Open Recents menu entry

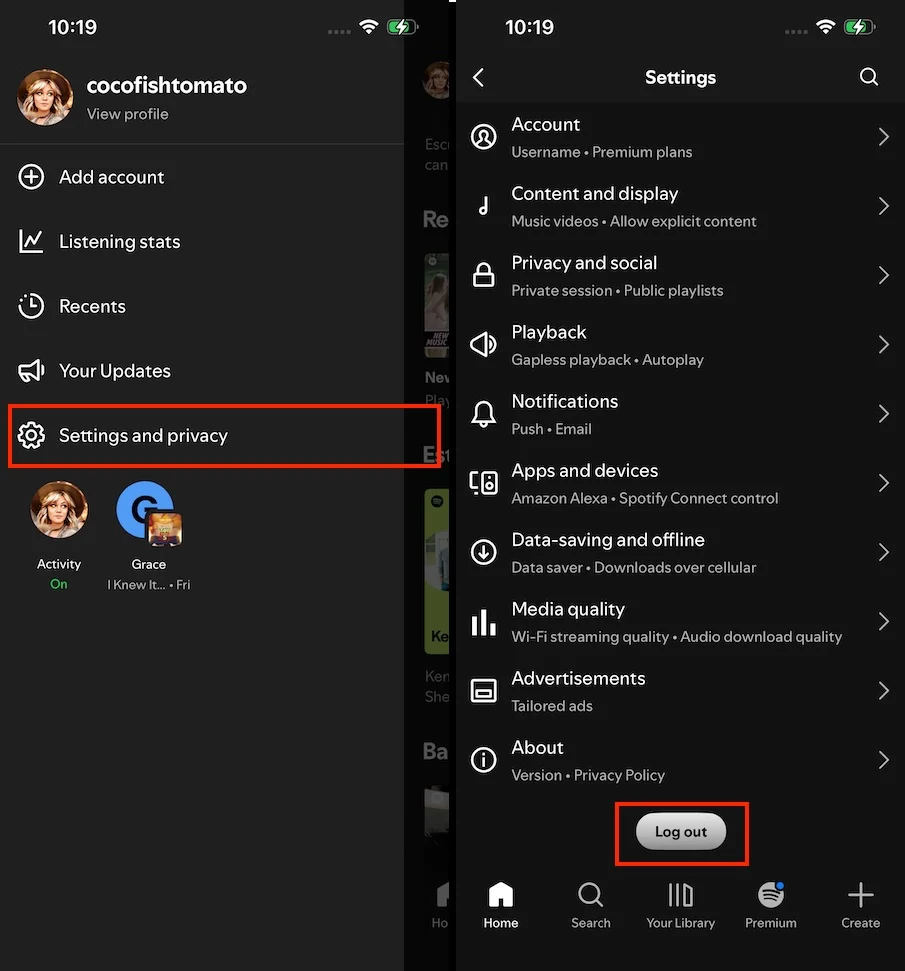tap(202, 306)
